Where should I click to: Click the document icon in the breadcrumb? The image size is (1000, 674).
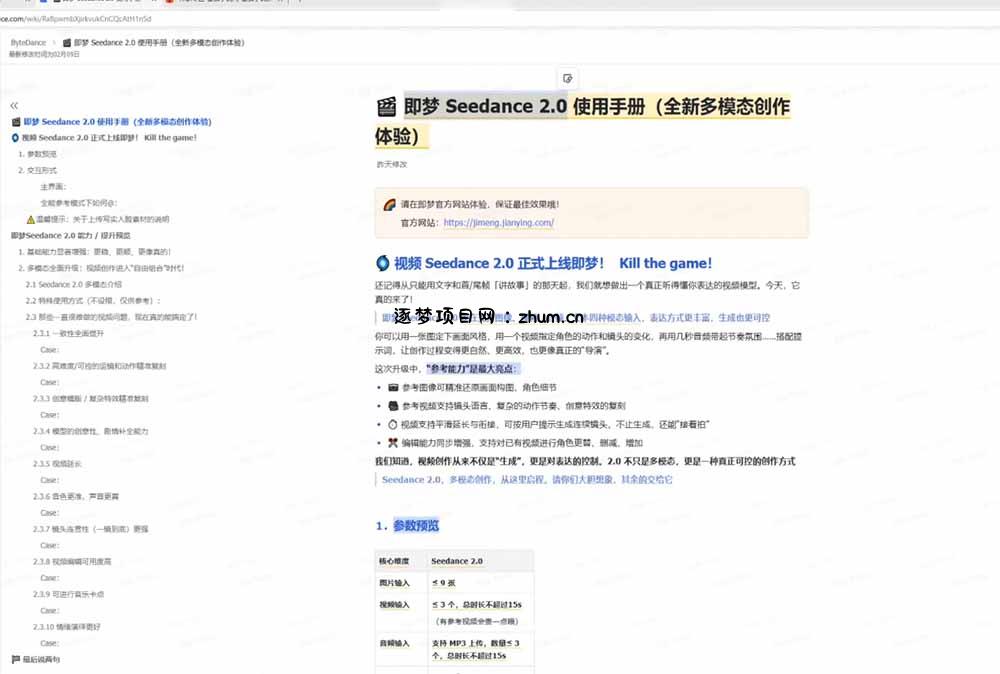(66, 43)
